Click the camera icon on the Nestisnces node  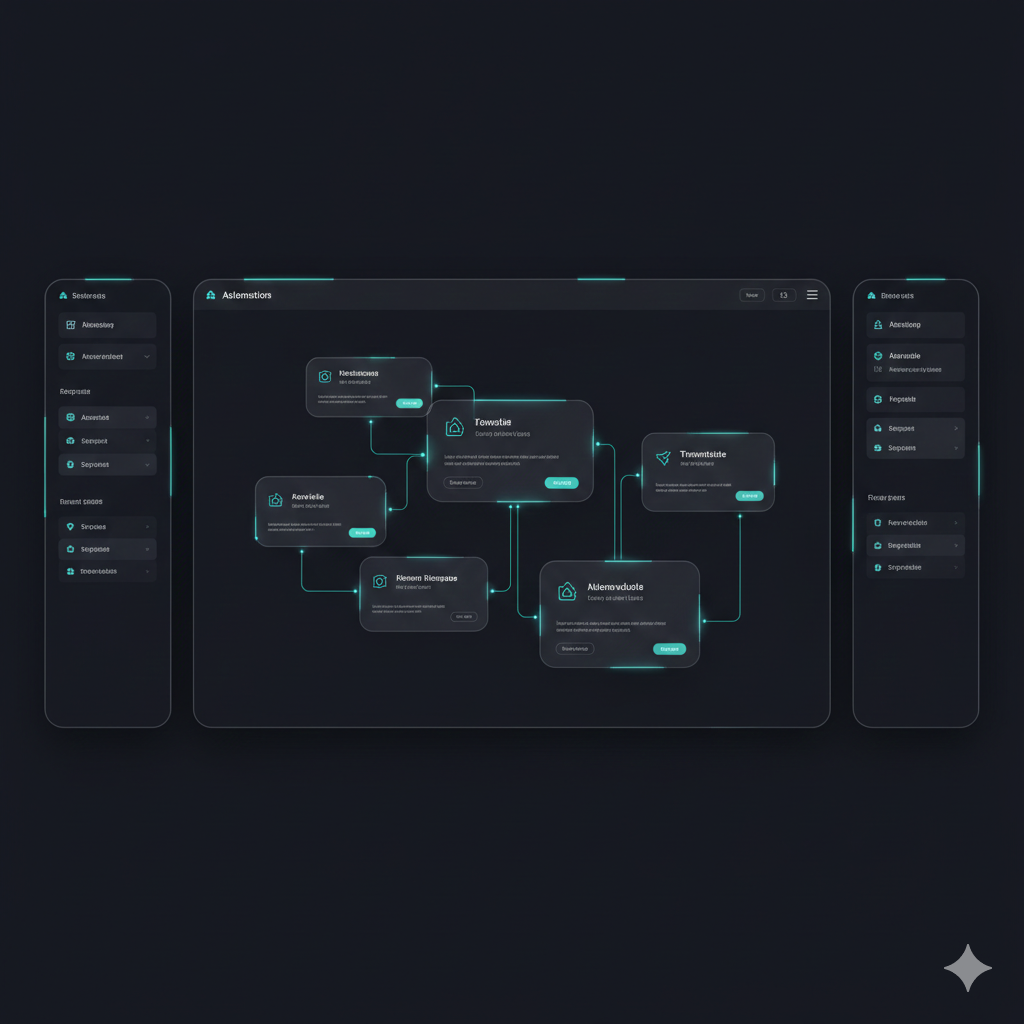(x=324, y=377)
